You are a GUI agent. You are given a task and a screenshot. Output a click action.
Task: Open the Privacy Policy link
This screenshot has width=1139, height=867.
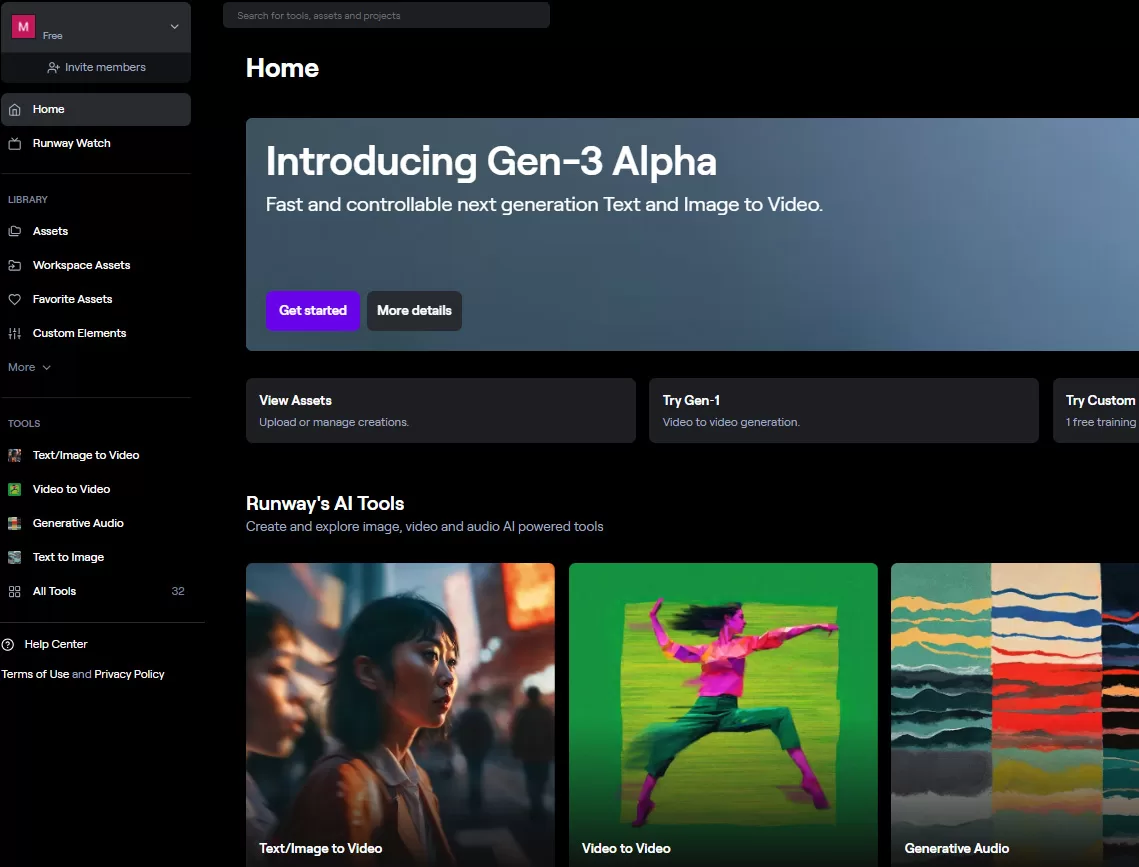click(129, 674)
